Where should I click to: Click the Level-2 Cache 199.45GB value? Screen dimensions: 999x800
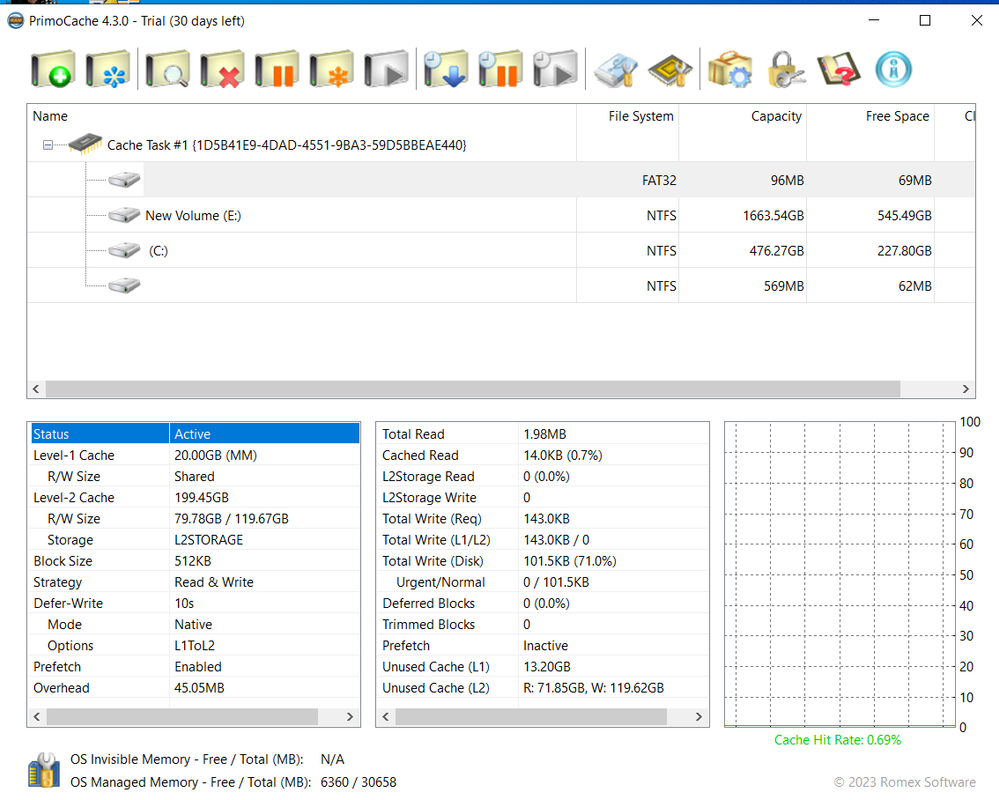click(x=201, y=497)
